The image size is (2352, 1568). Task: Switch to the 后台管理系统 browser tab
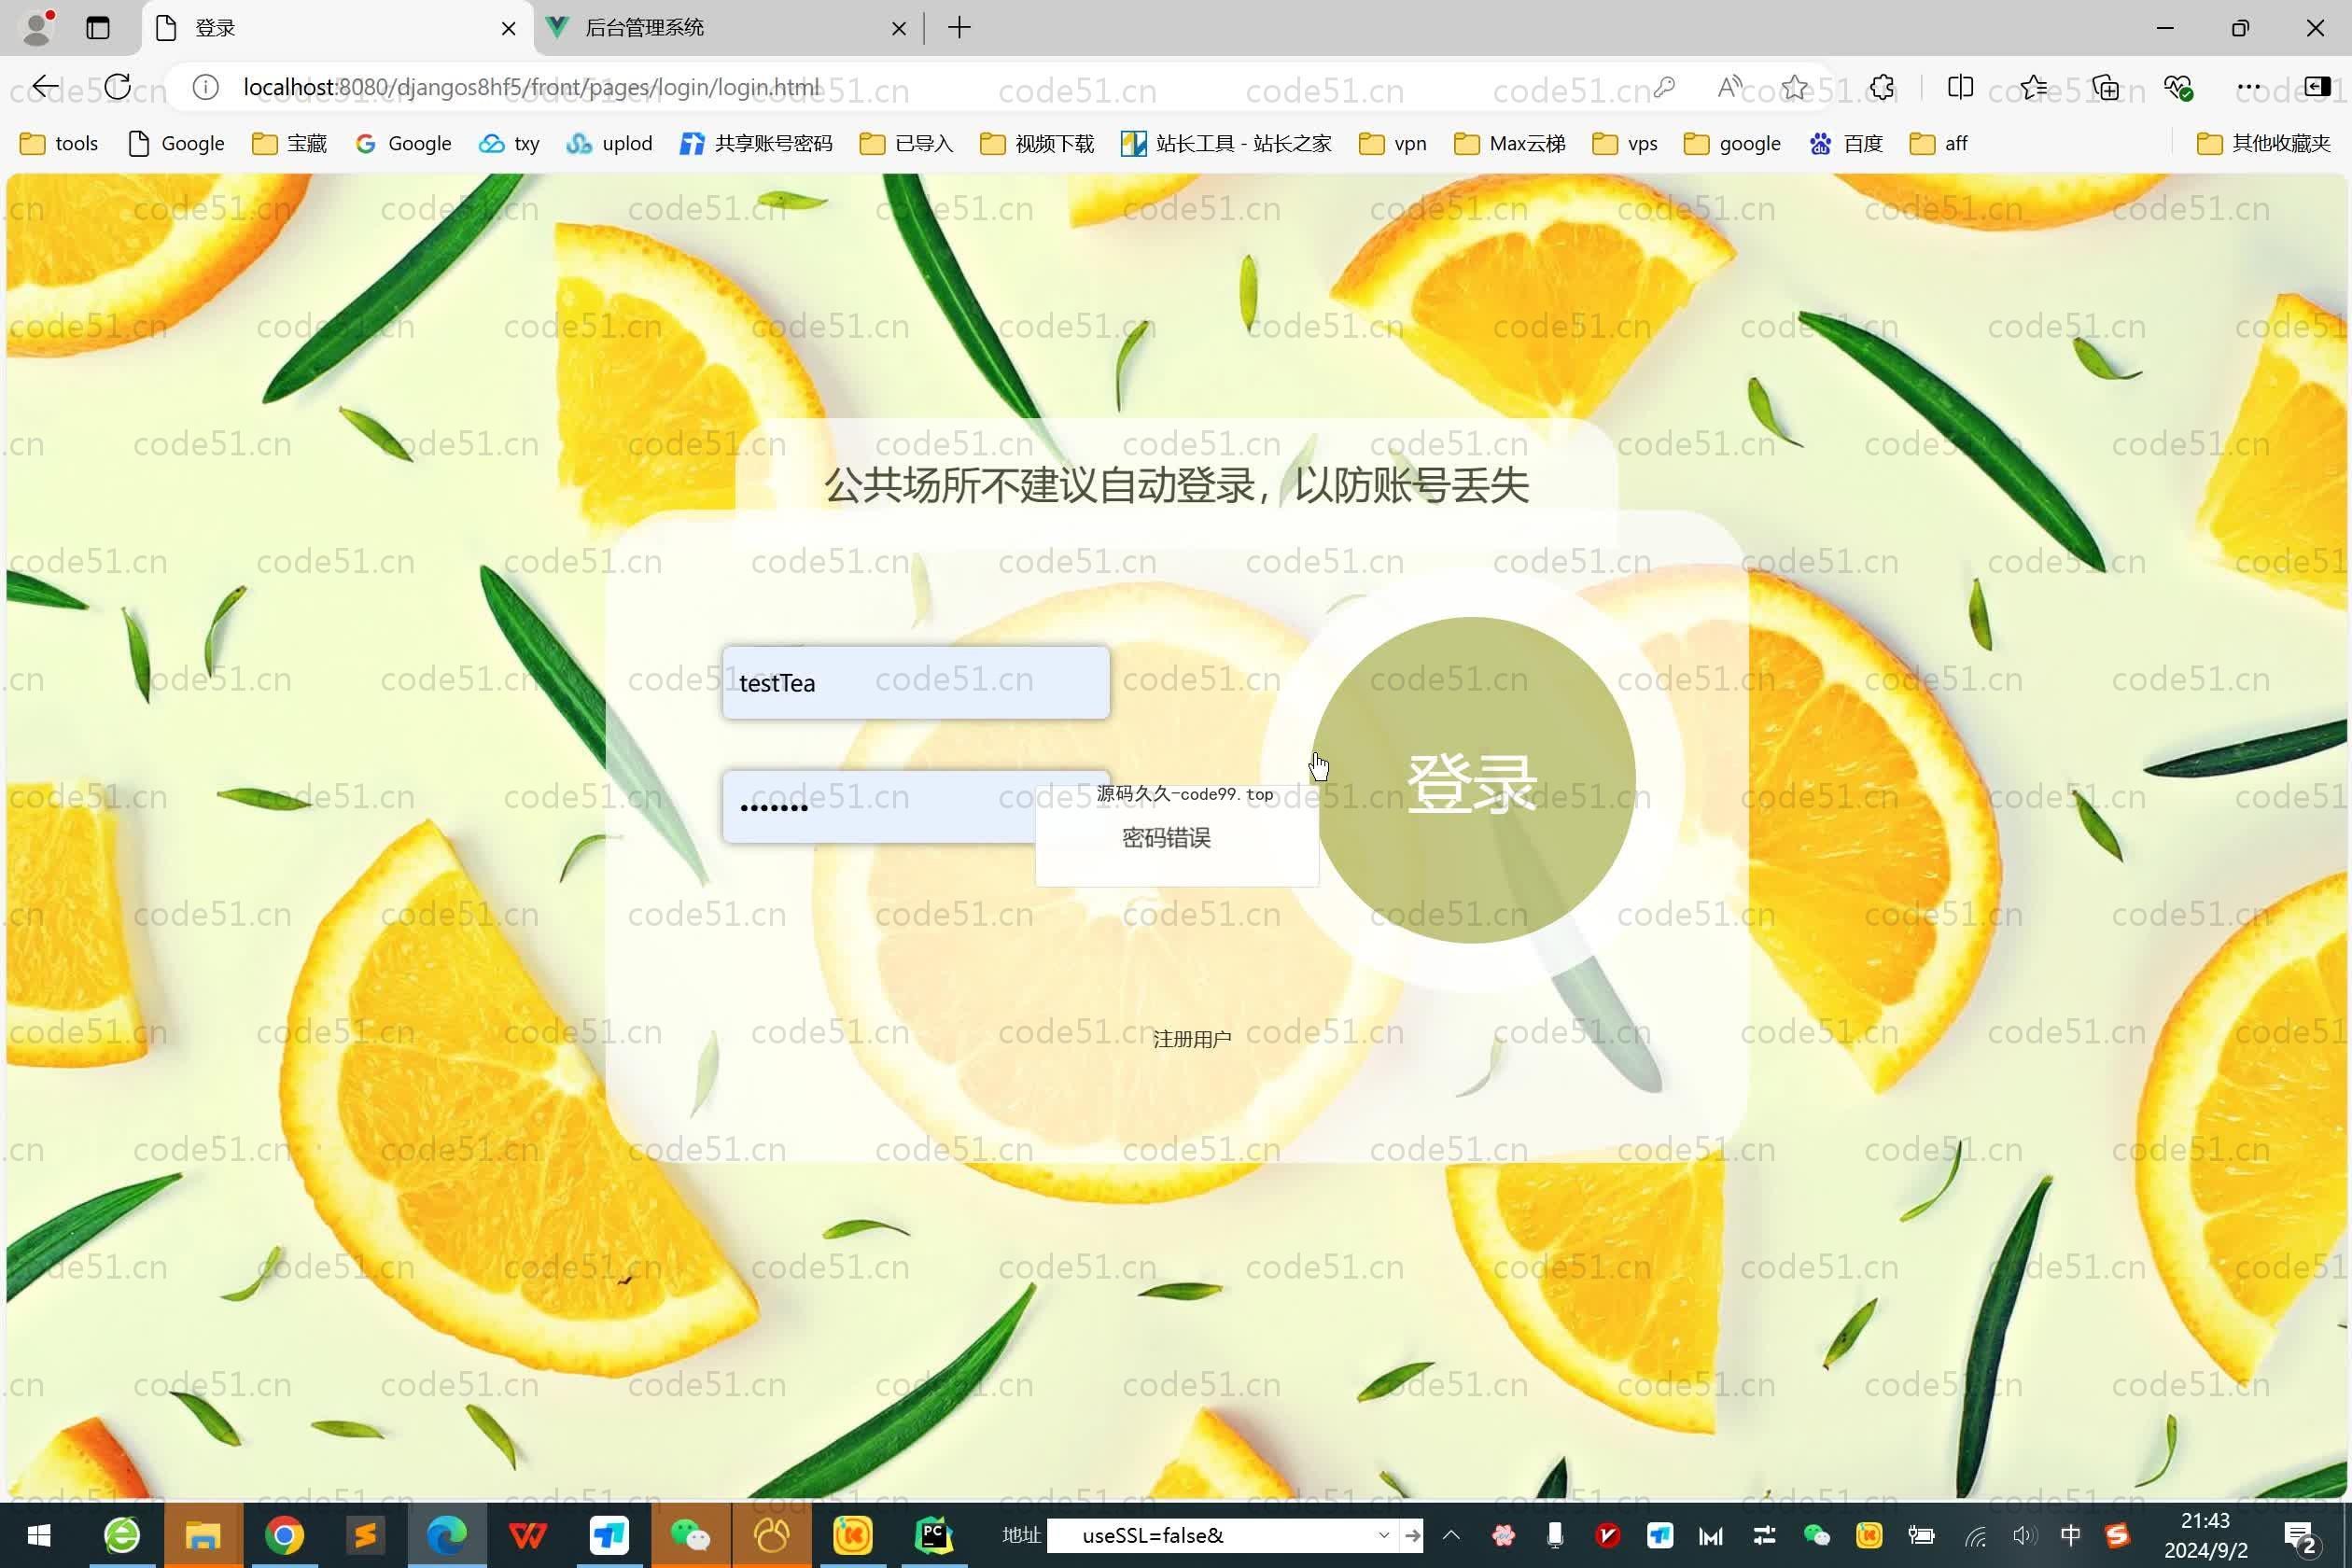pos(727,28)
